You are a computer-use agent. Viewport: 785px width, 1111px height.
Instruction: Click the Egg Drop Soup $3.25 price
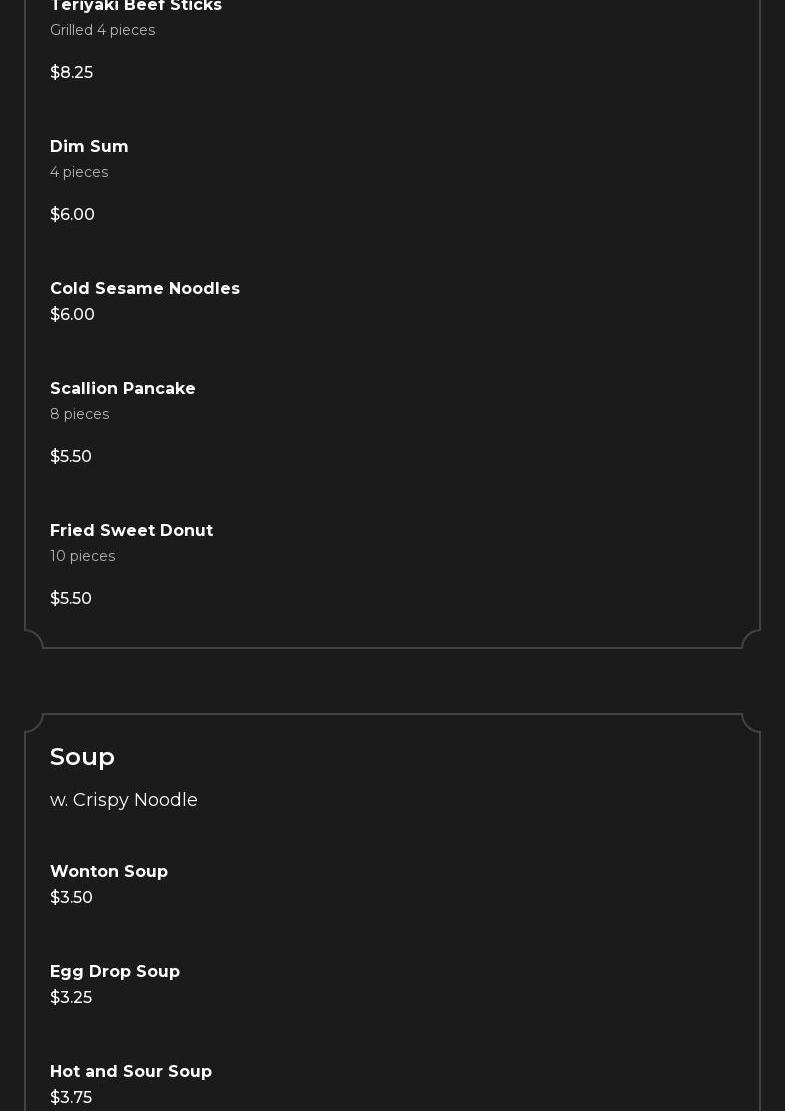click(71, 998)
